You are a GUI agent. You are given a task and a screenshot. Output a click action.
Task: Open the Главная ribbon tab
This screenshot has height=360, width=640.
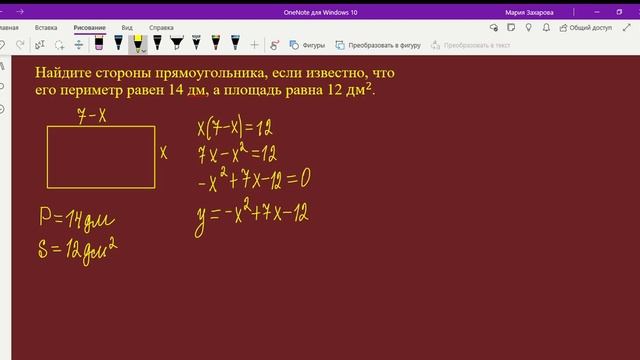pos(9,28)
